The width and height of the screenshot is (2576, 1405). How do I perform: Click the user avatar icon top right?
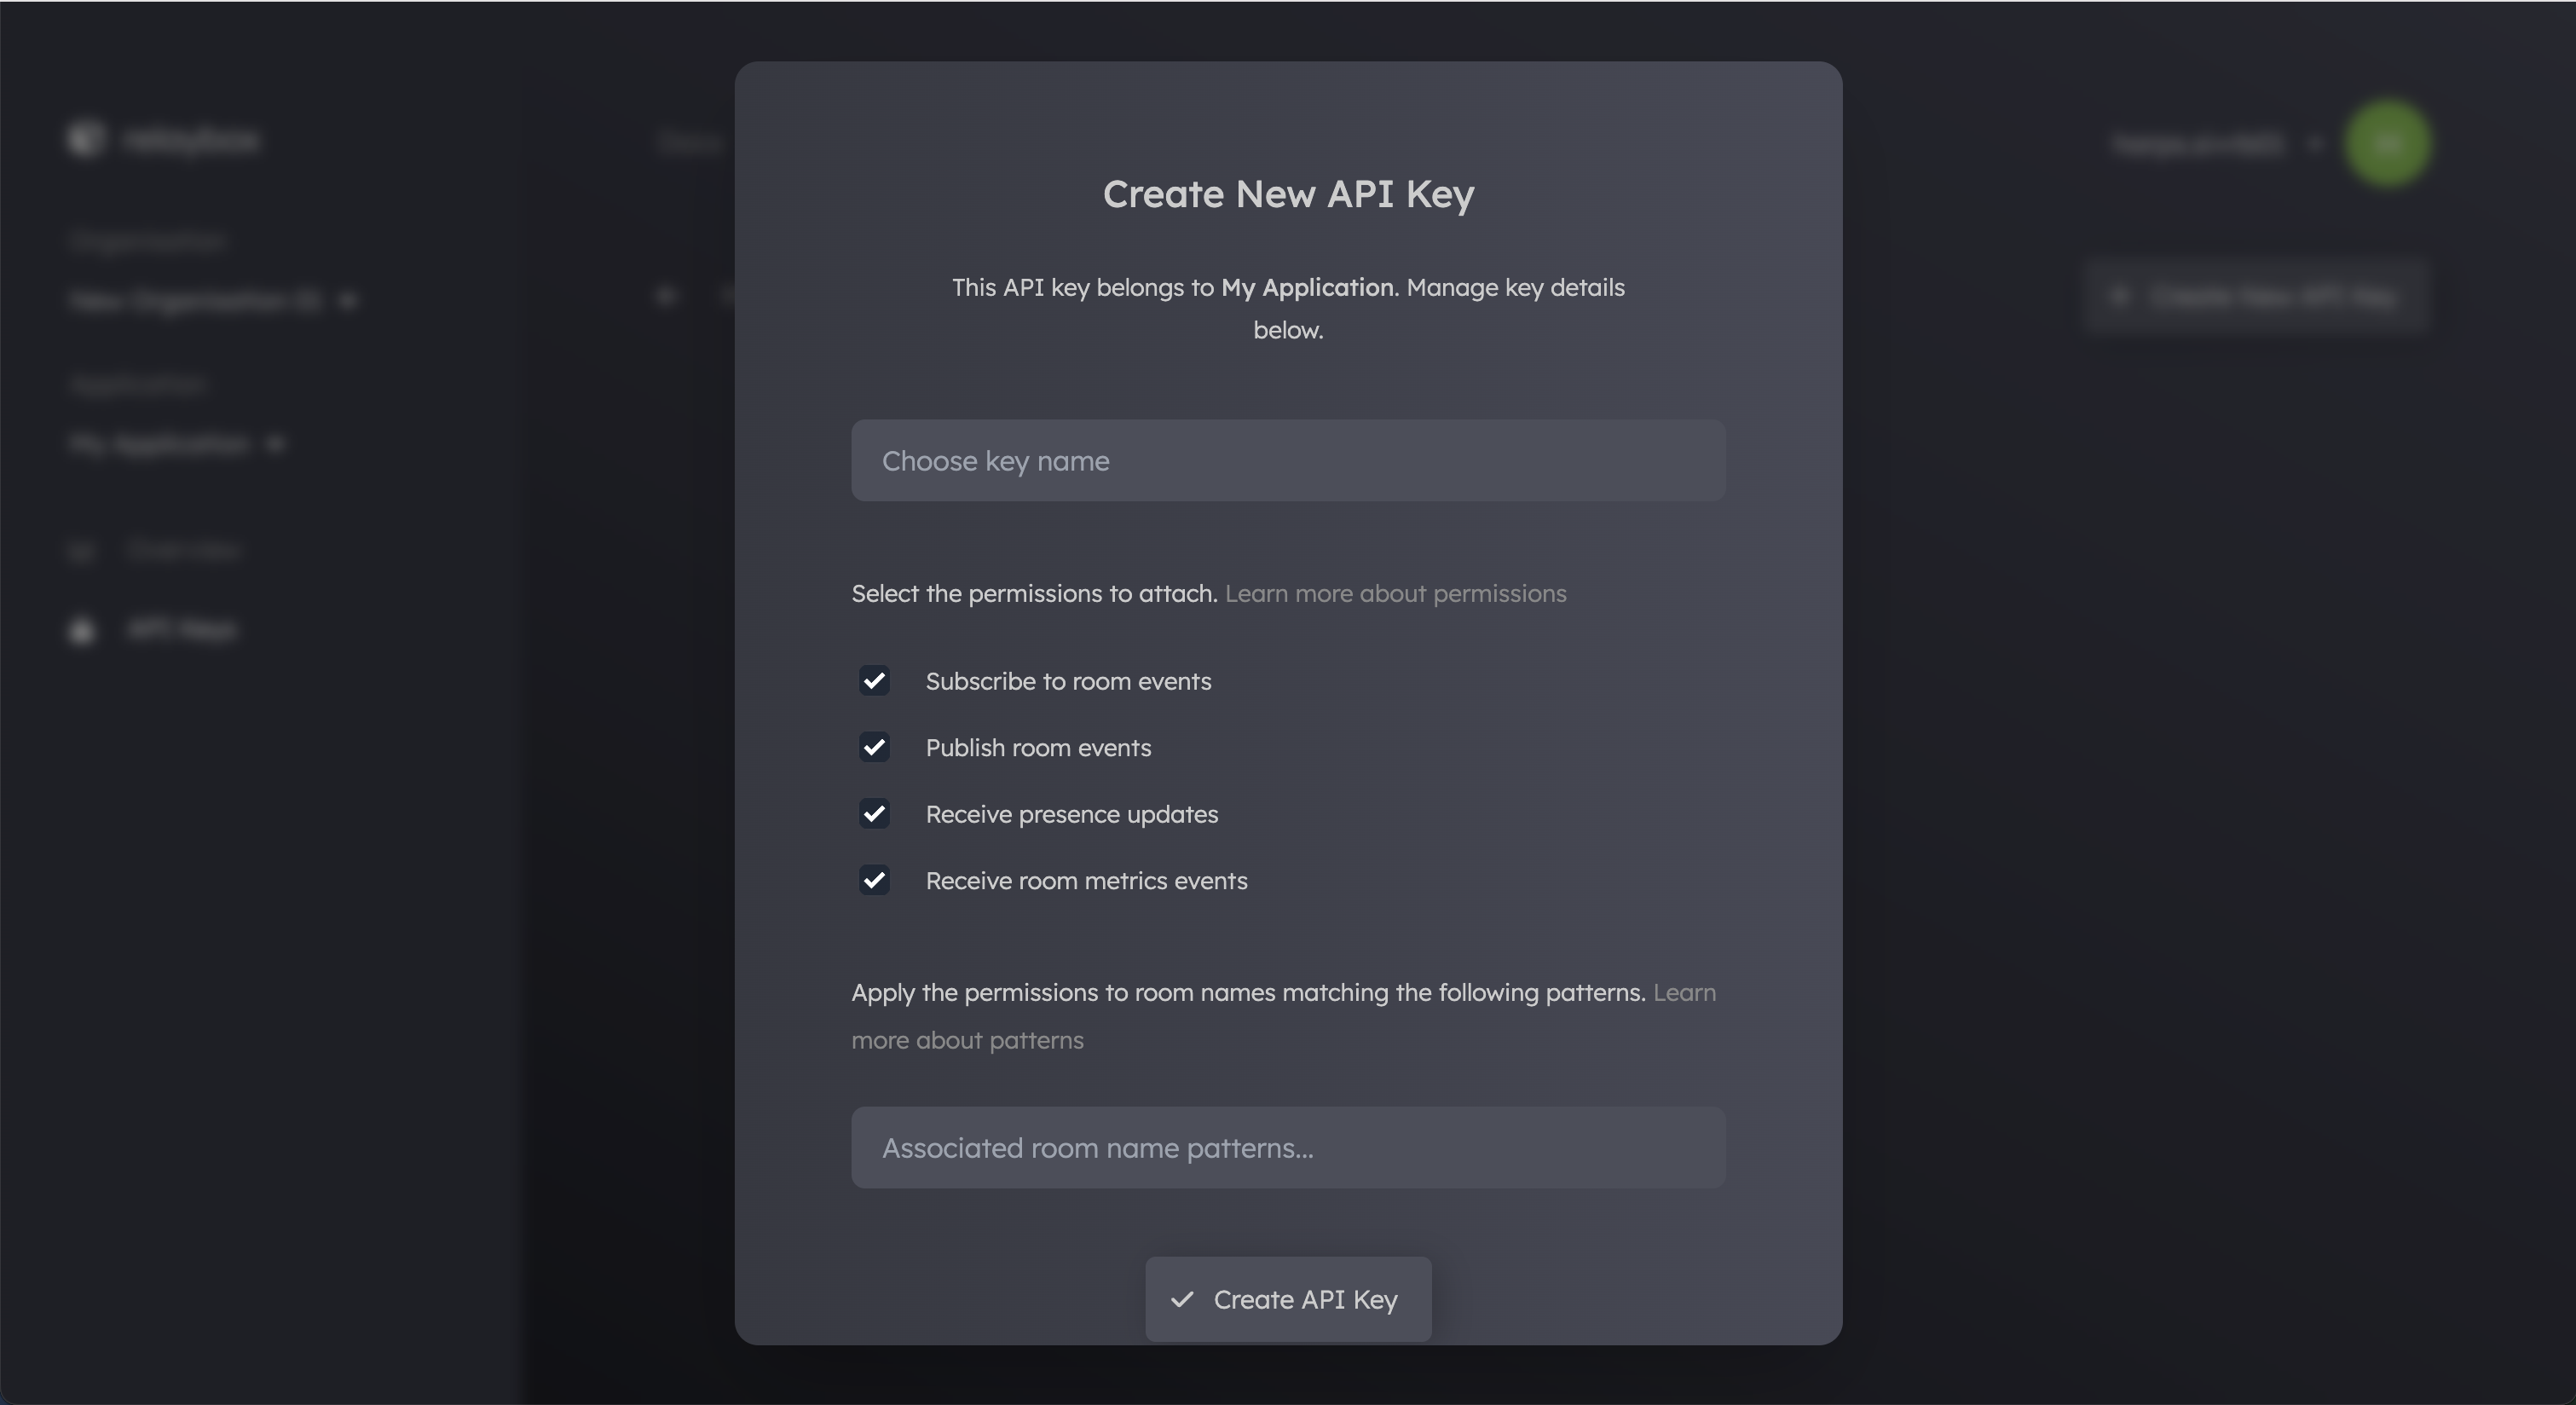[2388, 142]
